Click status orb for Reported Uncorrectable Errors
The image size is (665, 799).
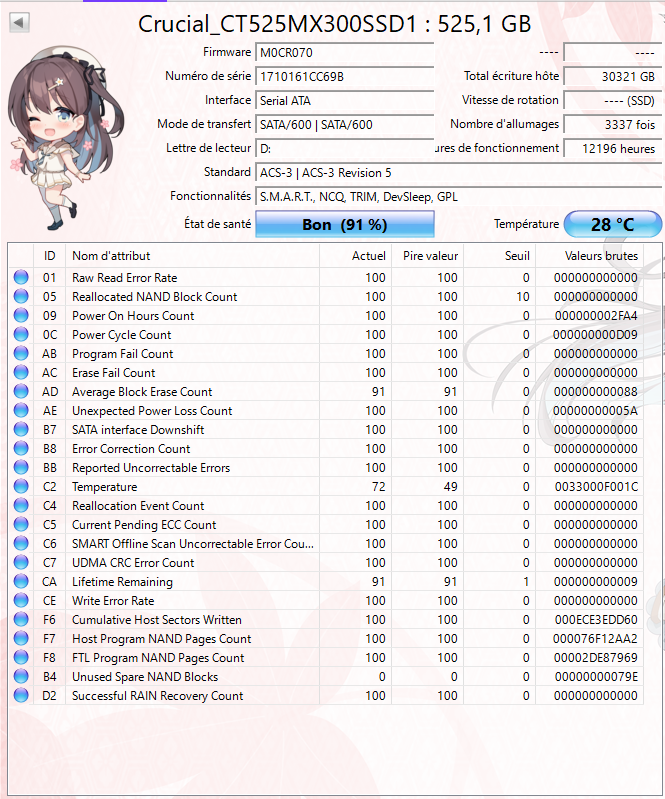click(21, 467)
